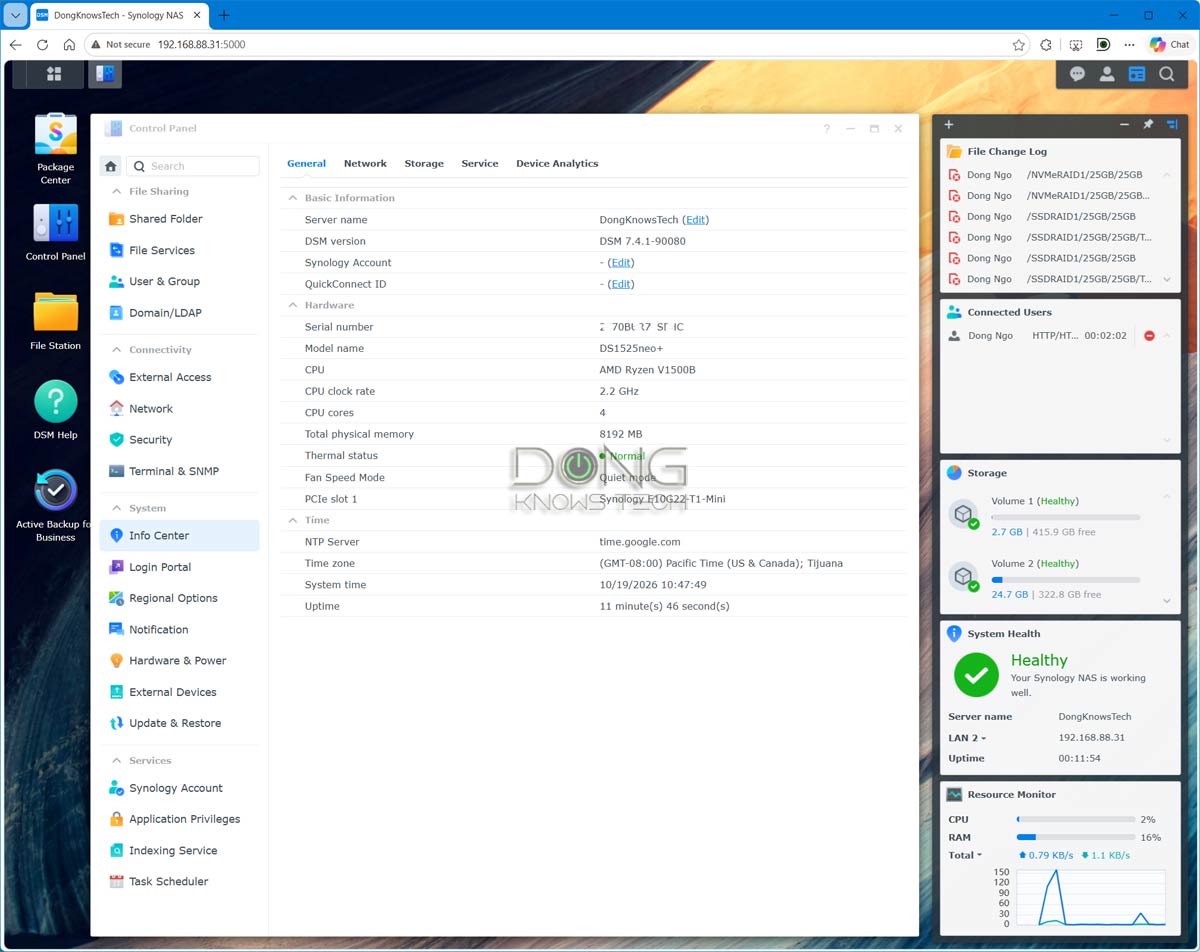Edit Synology Account link

click(x=621, y=263)
